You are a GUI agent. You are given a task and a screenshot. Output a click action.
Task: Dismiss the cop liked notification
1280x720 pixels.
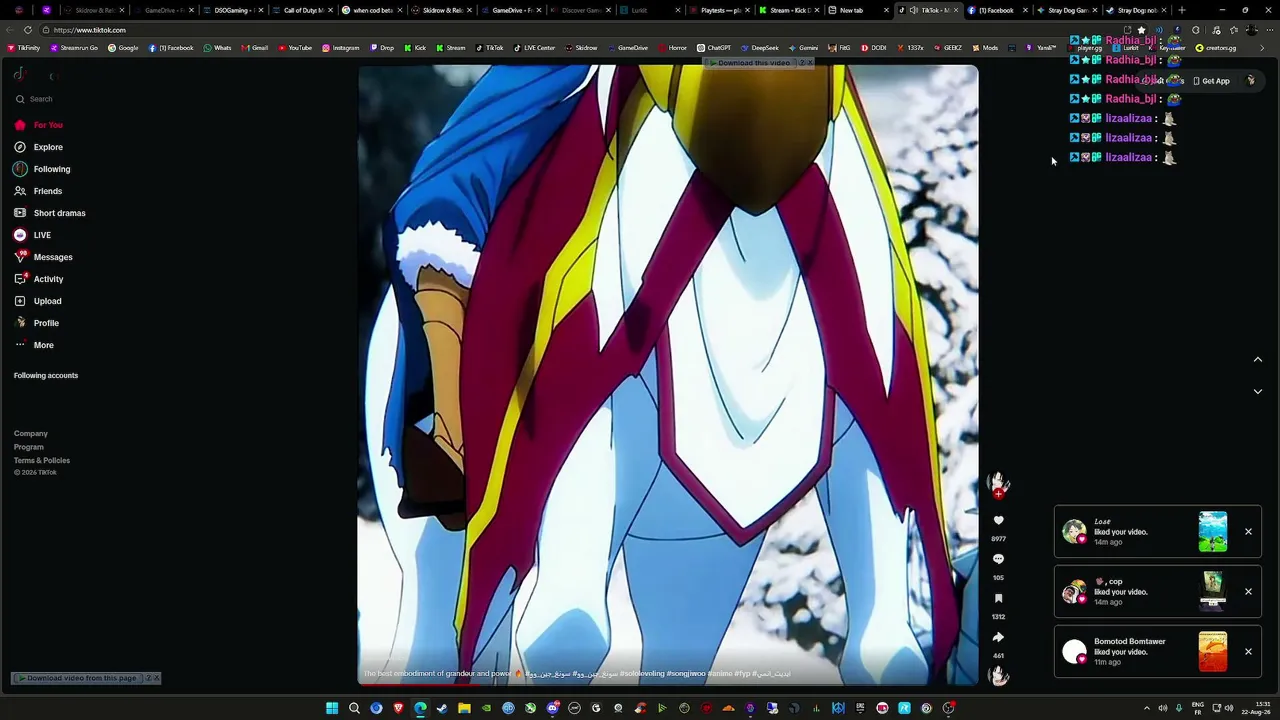(x=1248, y=591)
